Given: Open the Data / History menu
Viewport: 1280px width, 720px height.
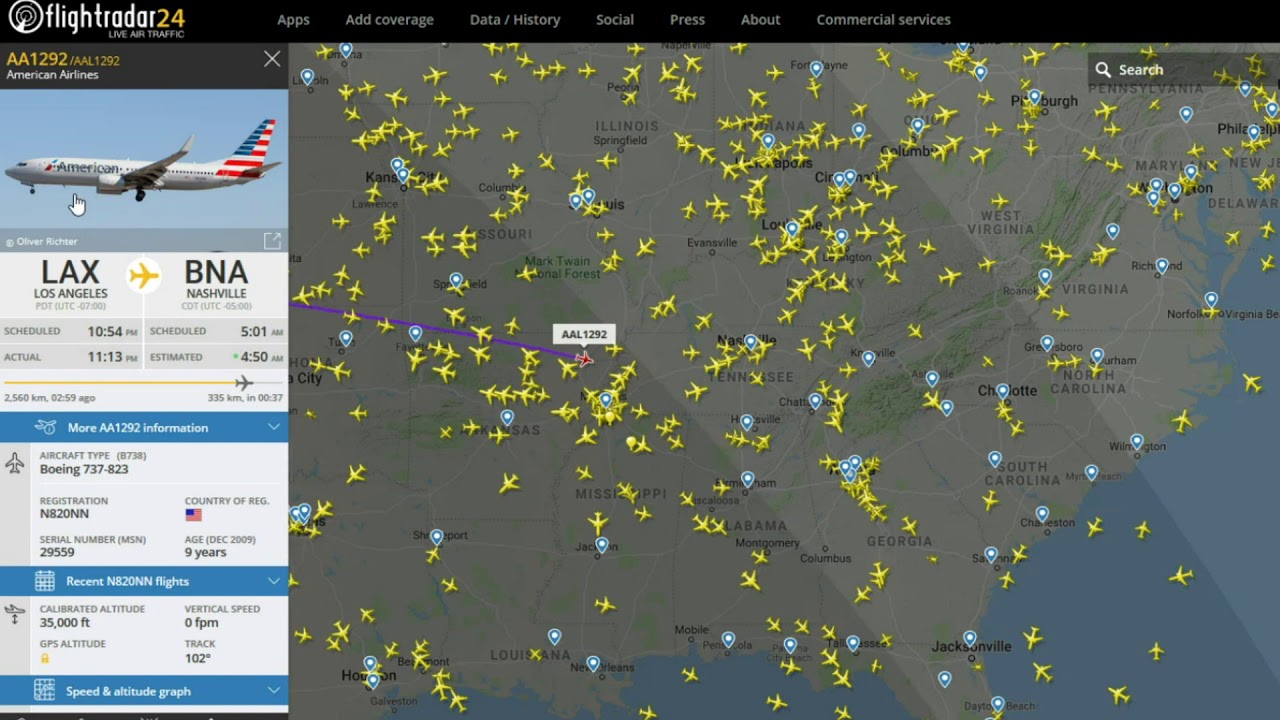Looking at the screenshot, I should [x=515, y=20].
